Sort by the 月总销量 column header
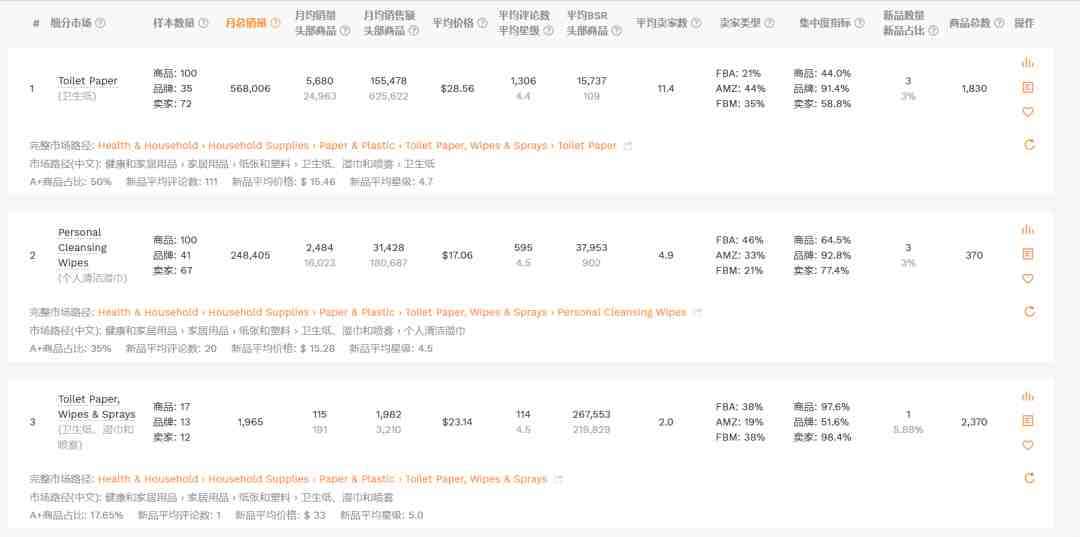 pos(245,23)
